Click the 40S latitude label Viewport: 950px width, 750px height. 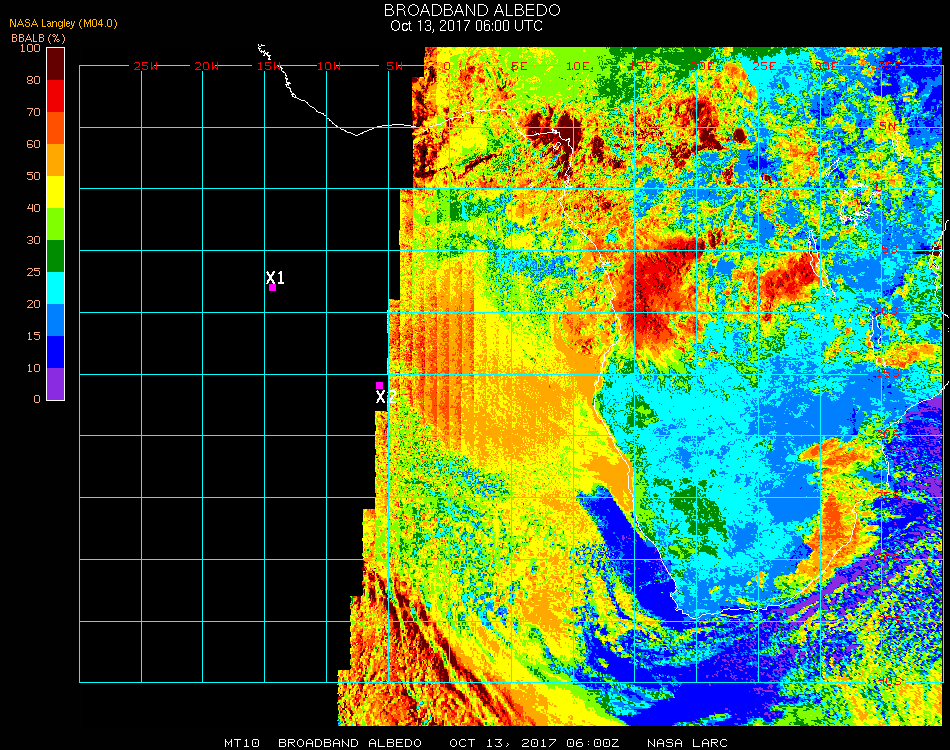click(x=889, y=682)
